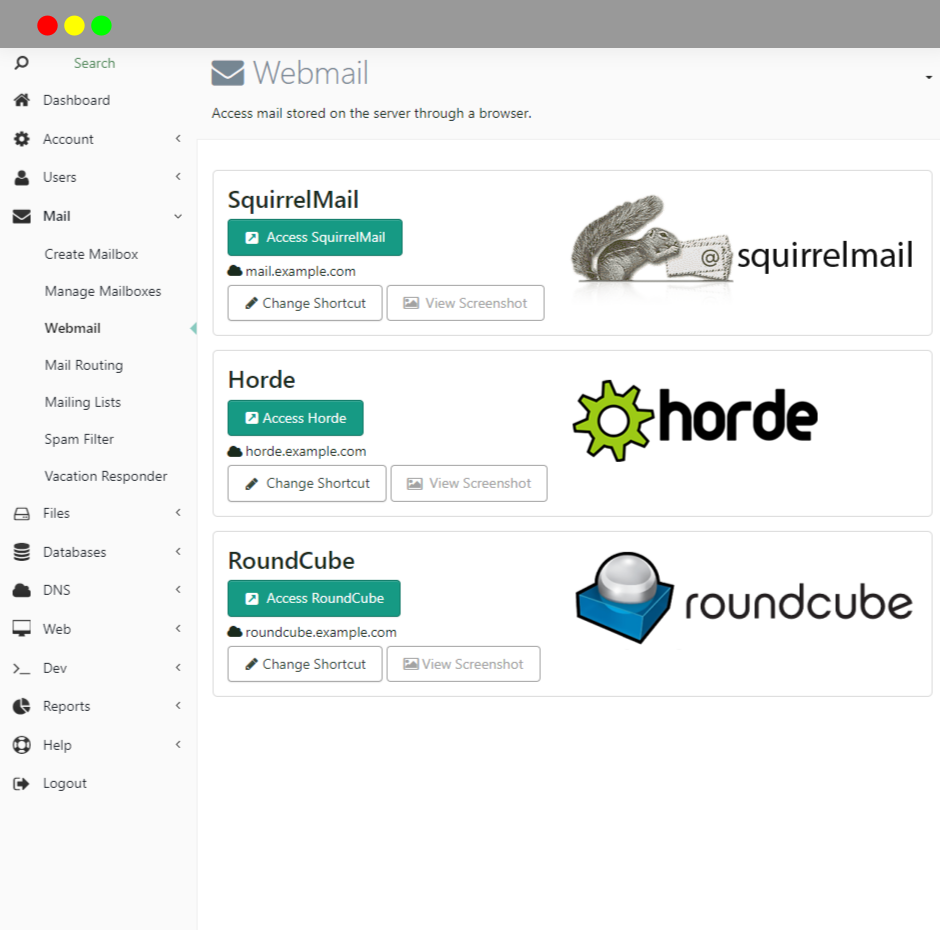
Task: Expand the Help menu chevron
Action: point(178,745)
